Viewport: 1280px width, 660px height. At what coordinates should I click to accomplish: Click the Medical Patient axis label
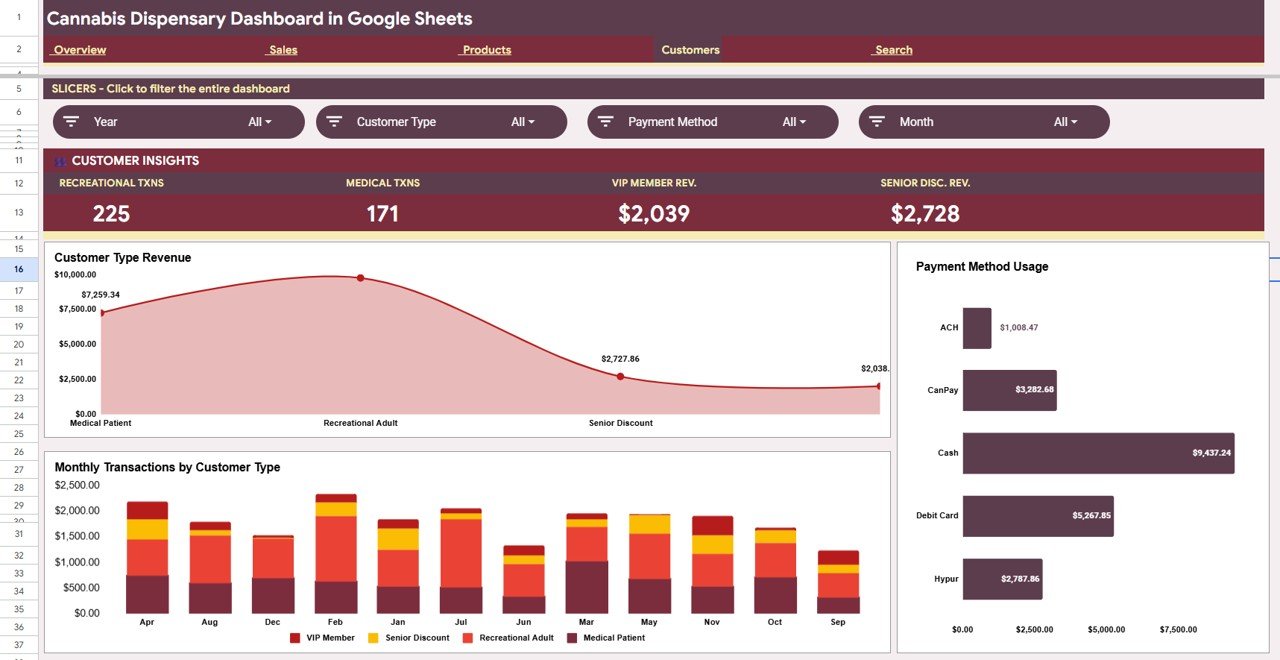(100, 423)
